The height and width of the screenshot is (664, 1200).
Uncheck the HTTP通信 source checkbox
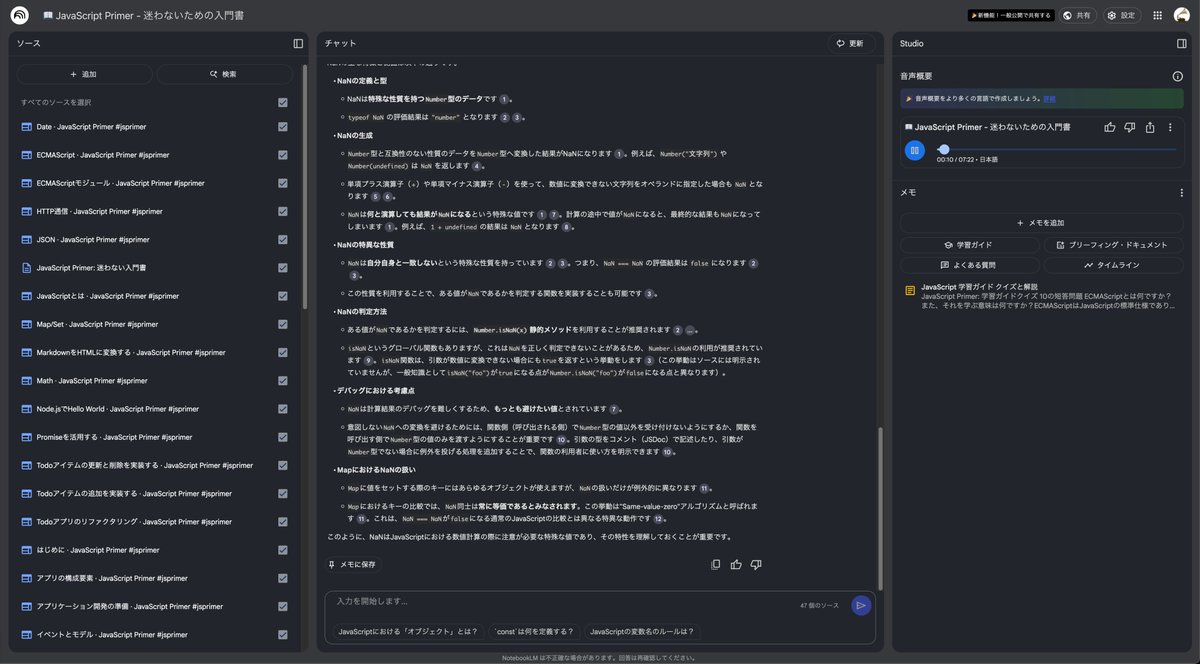coord(283,212)
